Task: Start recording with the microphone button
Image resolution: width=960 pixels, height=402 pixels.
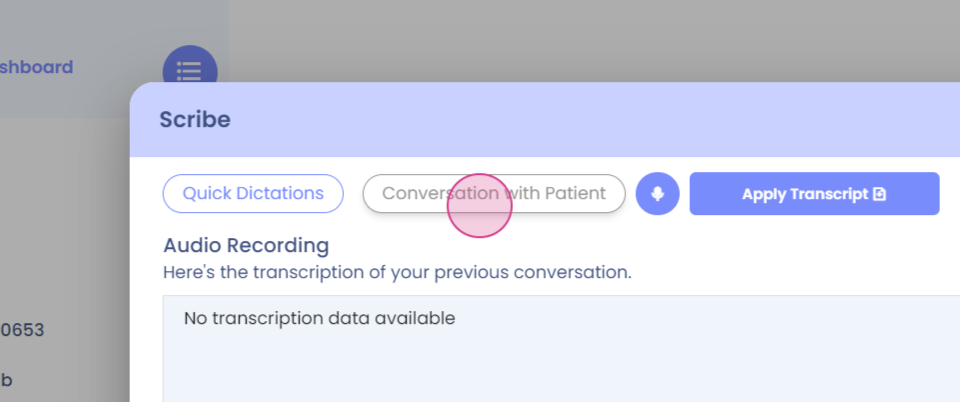Action: click(x=657, y=194)
